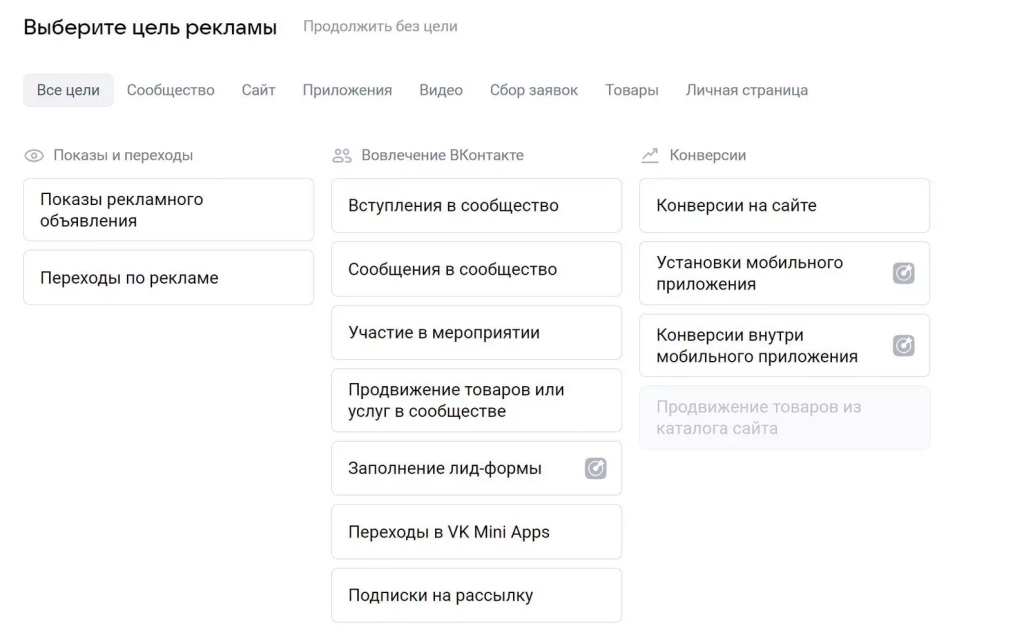Switch to the Товары tab
1024x644 pixels.
point(631,90)
